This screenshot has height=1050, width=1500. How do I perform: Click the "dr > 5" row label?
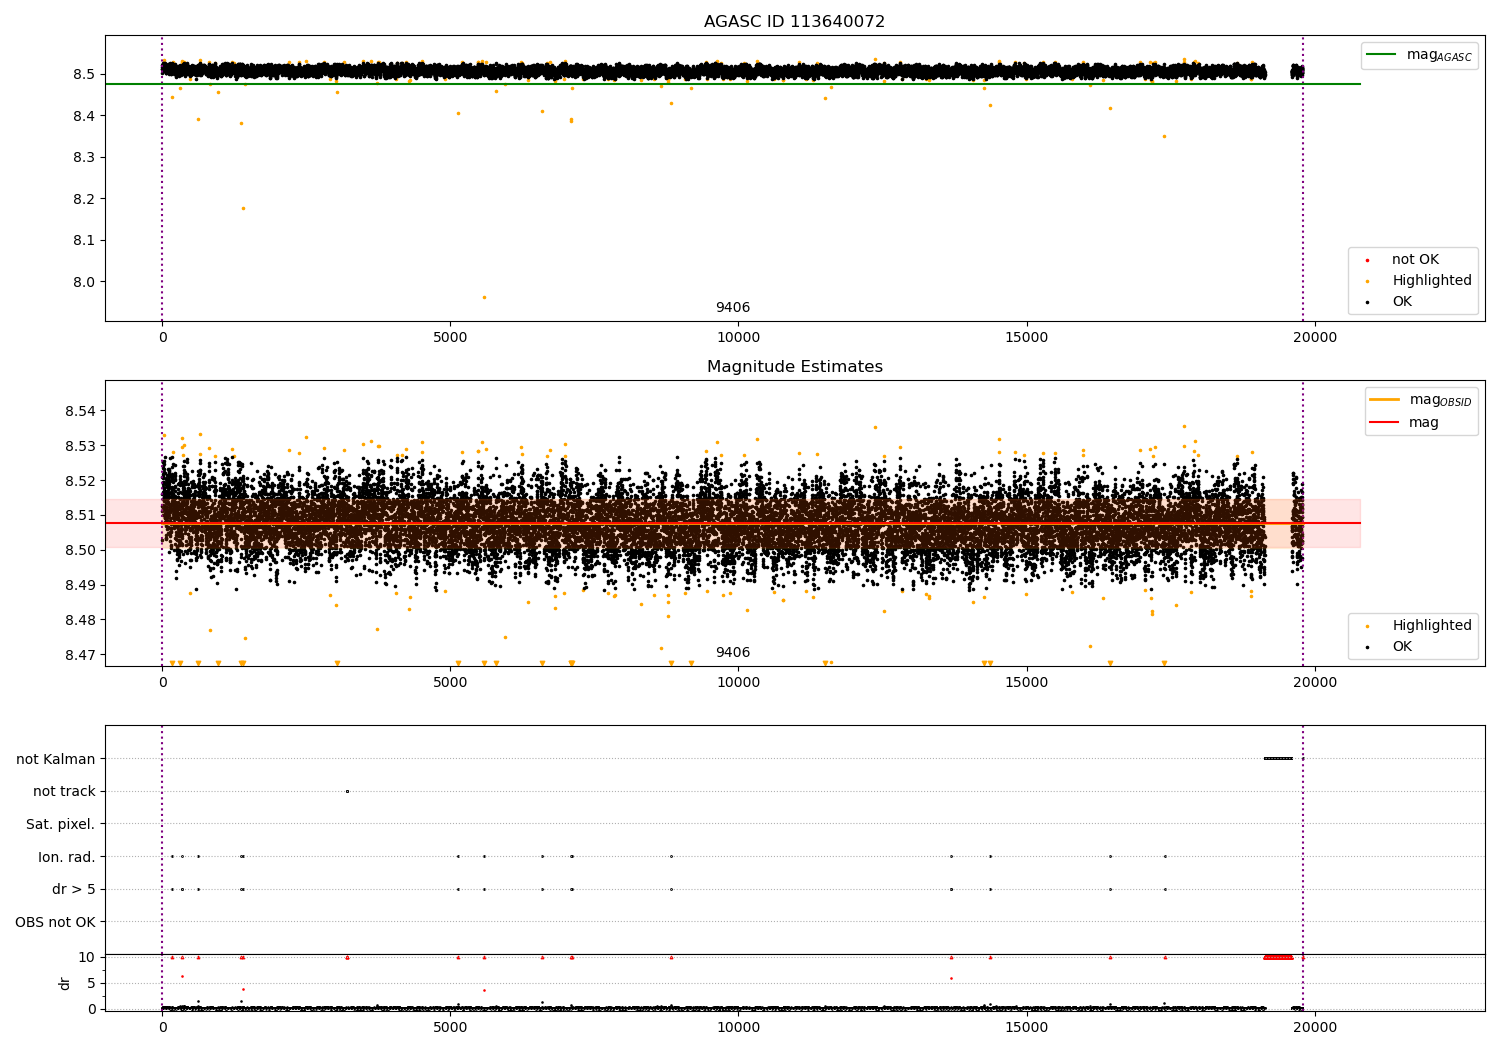coord(74,890)
